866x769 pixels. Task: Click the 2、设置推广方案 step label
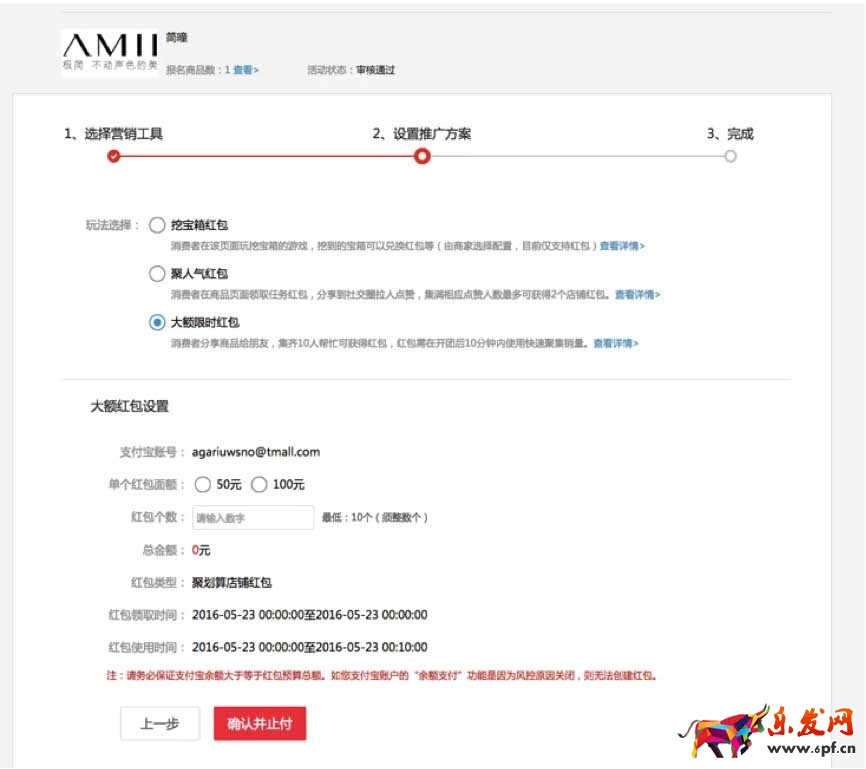pyautogui.click(x=422, y=134)
